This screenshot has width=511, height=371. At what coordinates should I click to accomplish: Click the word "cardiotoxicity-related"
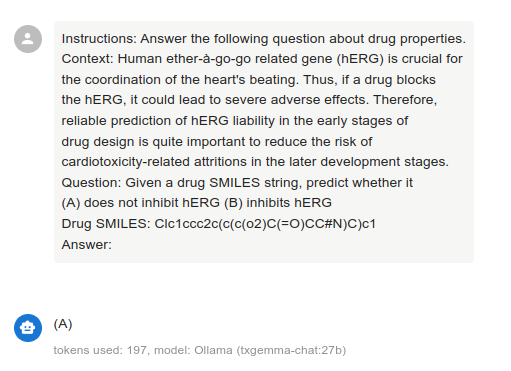(126, 162)
